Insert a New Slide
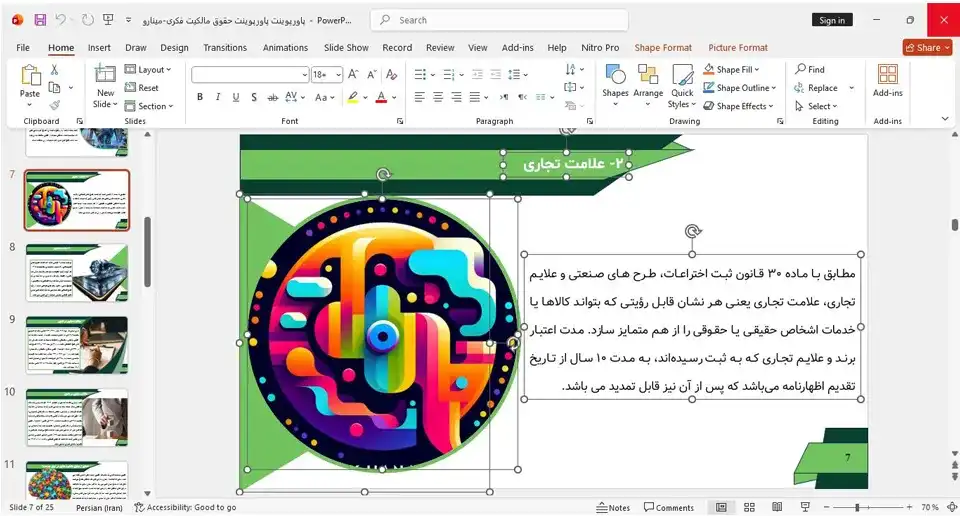 coord(105,86)
